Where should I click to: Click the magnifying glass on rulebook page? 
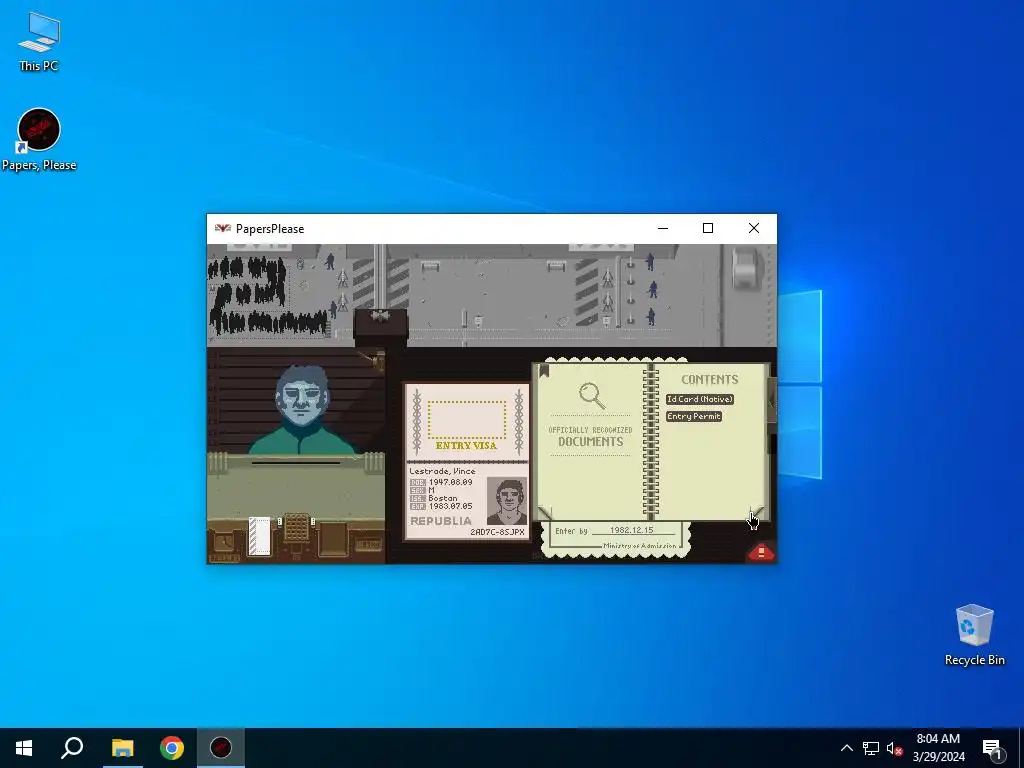[592, 396]
